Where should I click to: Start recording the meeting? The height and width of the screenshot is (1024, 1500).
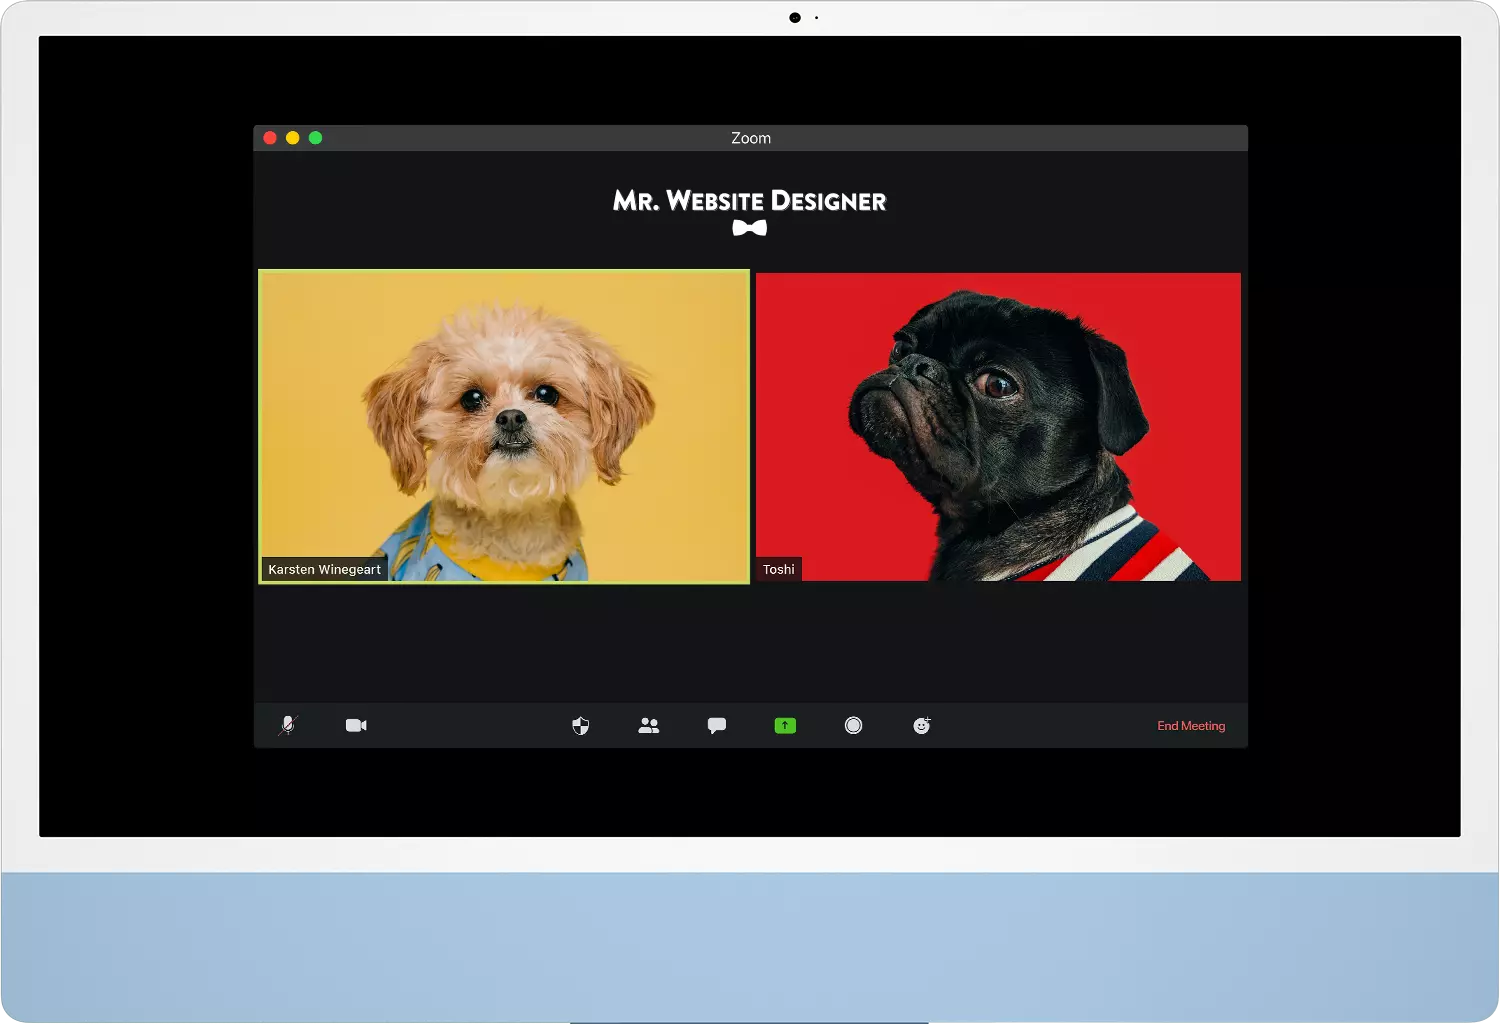coord(853,725)
